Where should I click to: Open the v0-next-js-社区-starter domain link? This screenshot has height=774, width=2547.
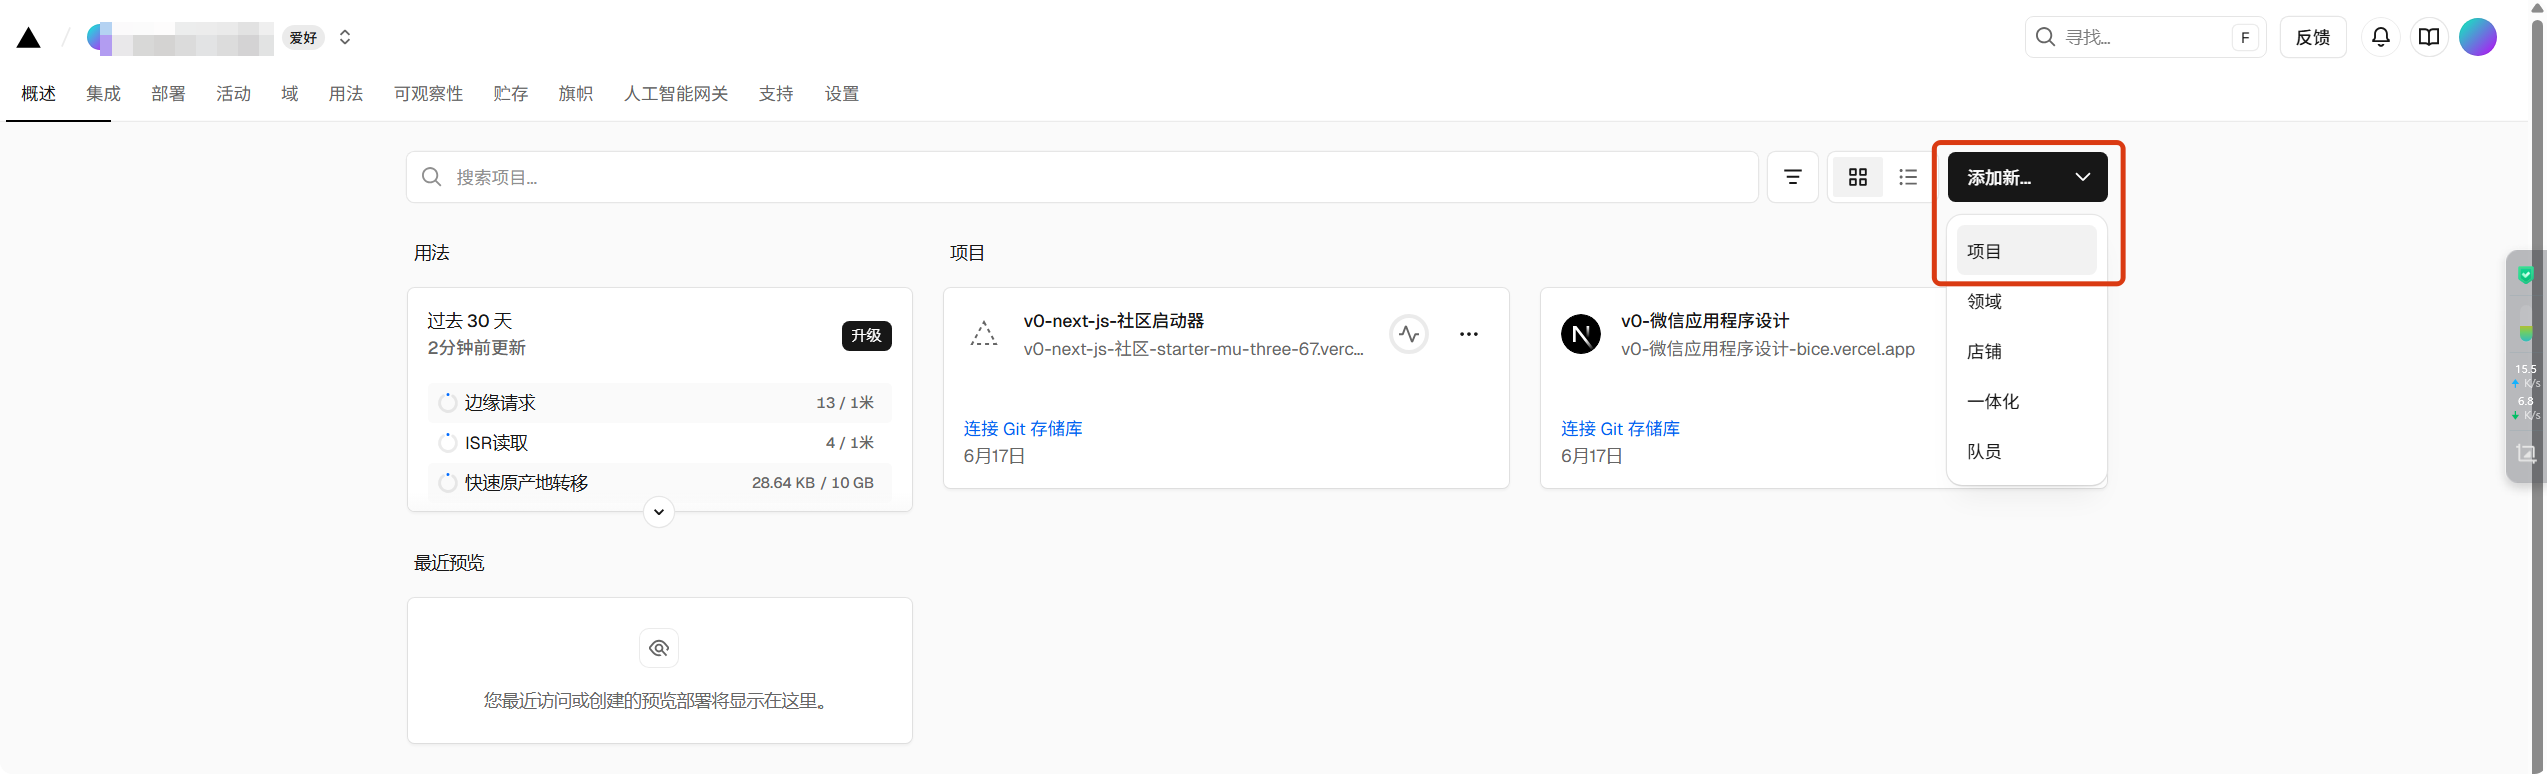tap(1193, 349)
